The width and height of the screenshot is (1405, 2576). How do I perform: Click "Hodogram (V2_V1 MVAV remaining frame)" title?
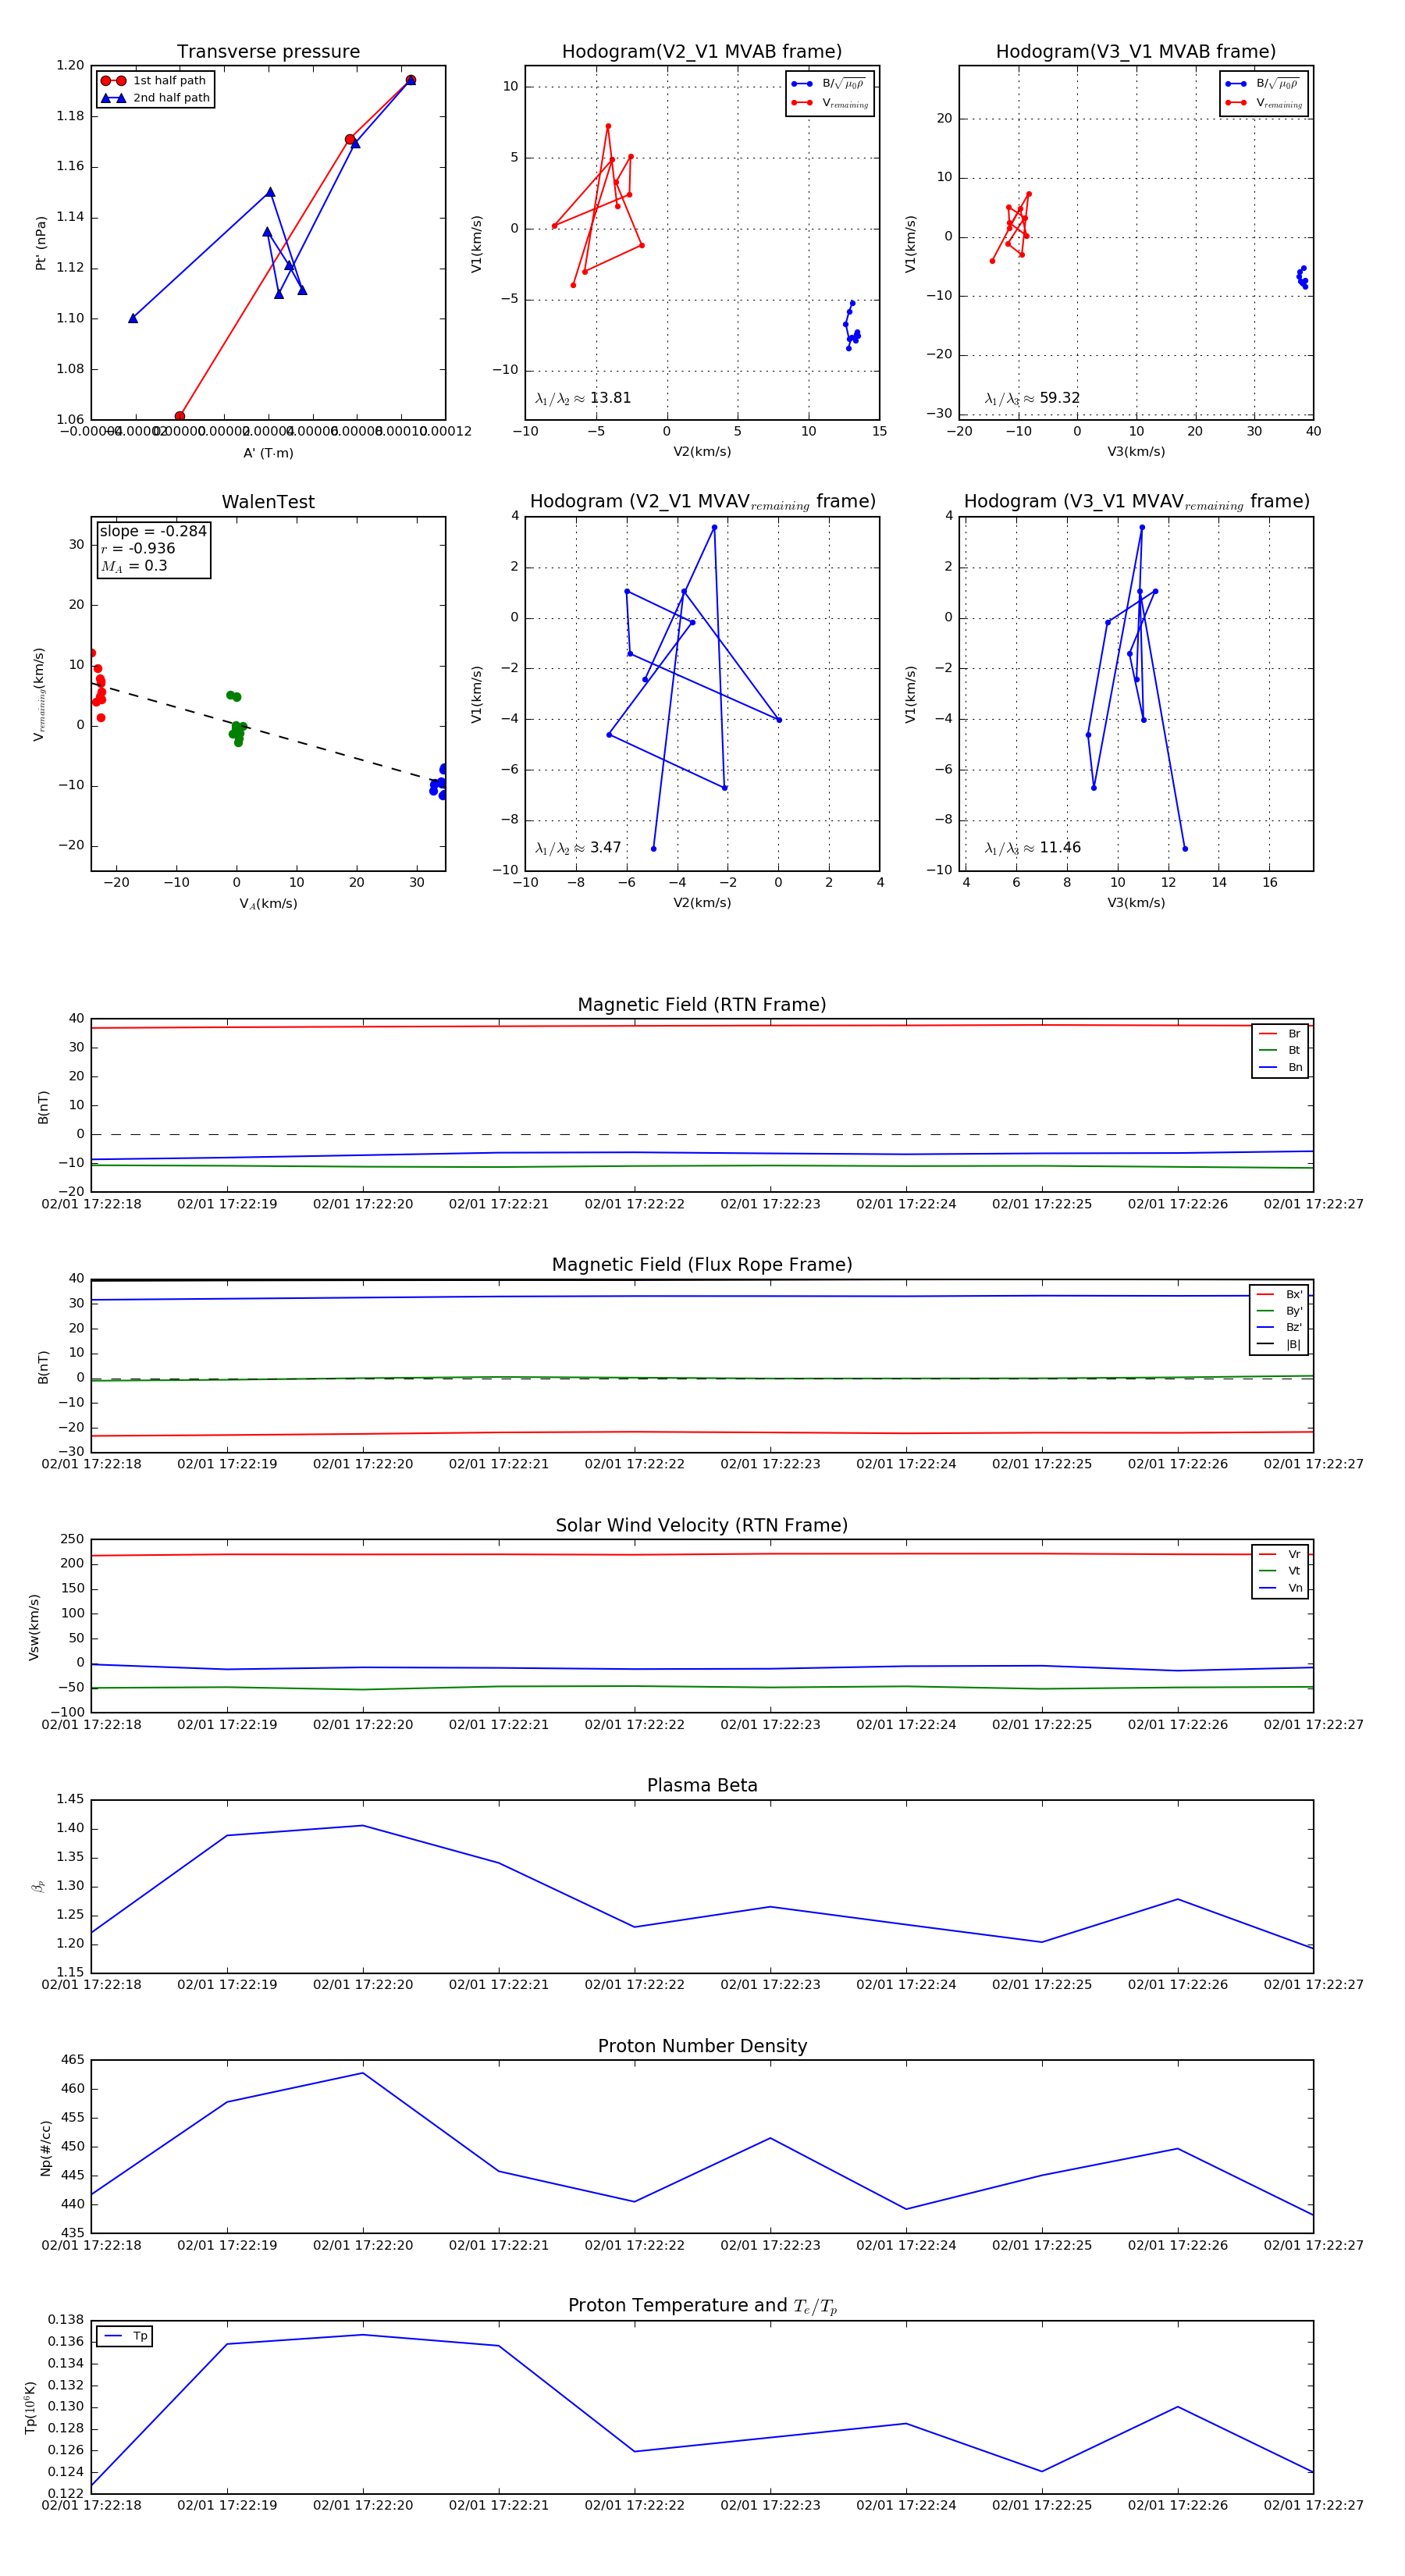(702, 502)
